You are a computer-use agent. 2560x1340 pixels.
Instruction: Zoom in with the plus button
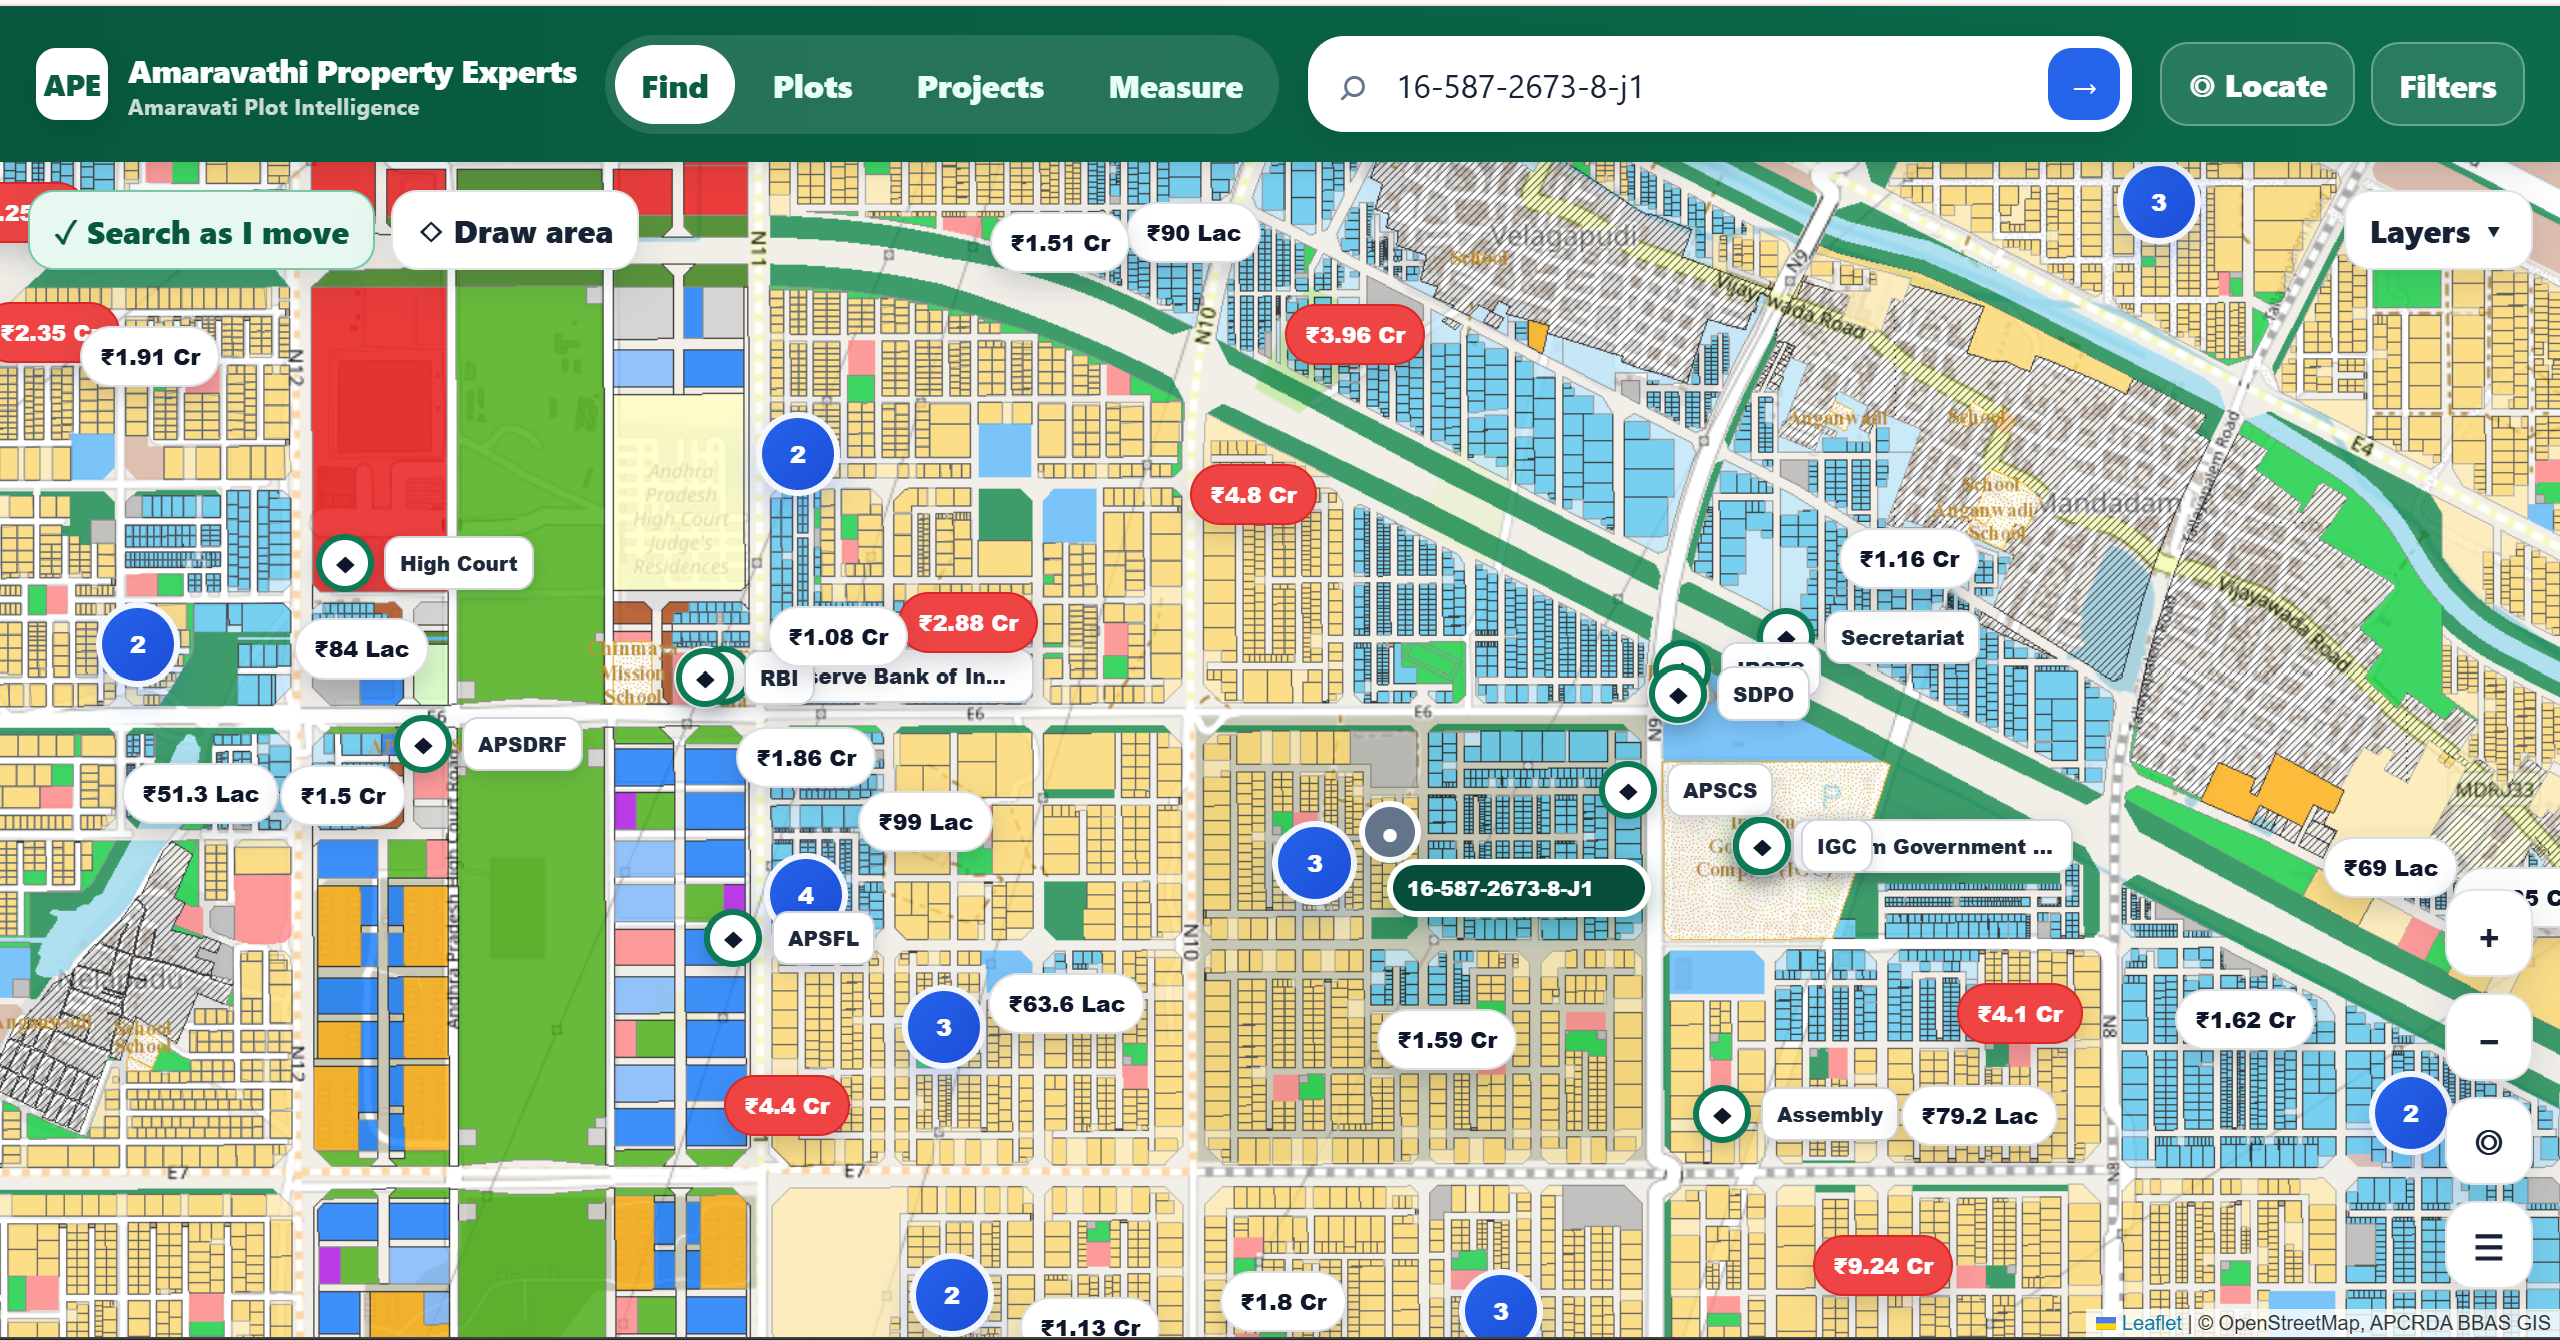(2488, 937)
